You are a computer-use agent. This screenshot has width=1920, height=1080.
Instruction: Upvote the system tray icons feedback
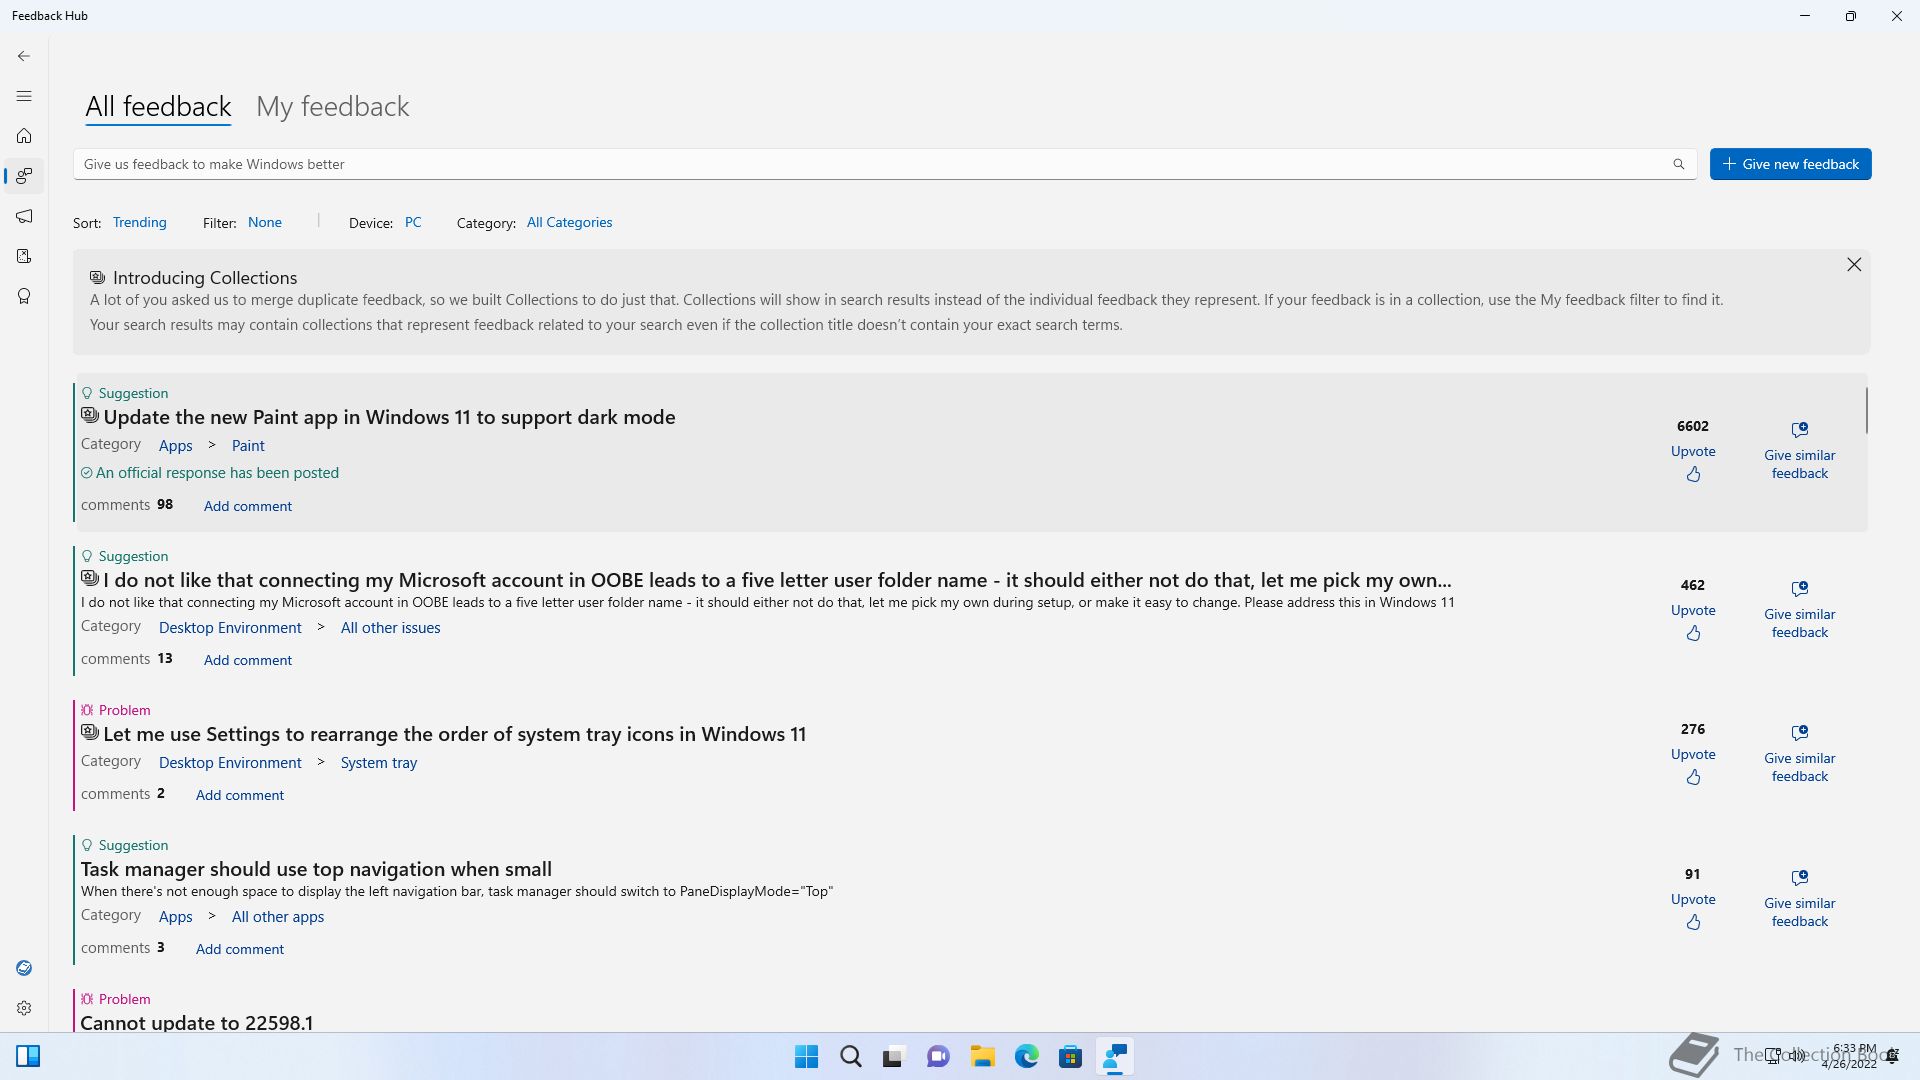pyautogui.click(x=1693, y=766)
